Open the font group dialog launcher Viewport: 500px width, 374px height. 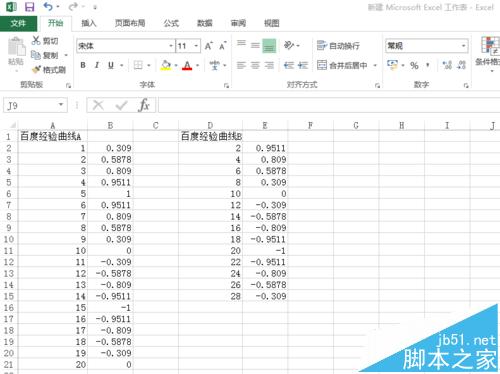click(226, 86)
